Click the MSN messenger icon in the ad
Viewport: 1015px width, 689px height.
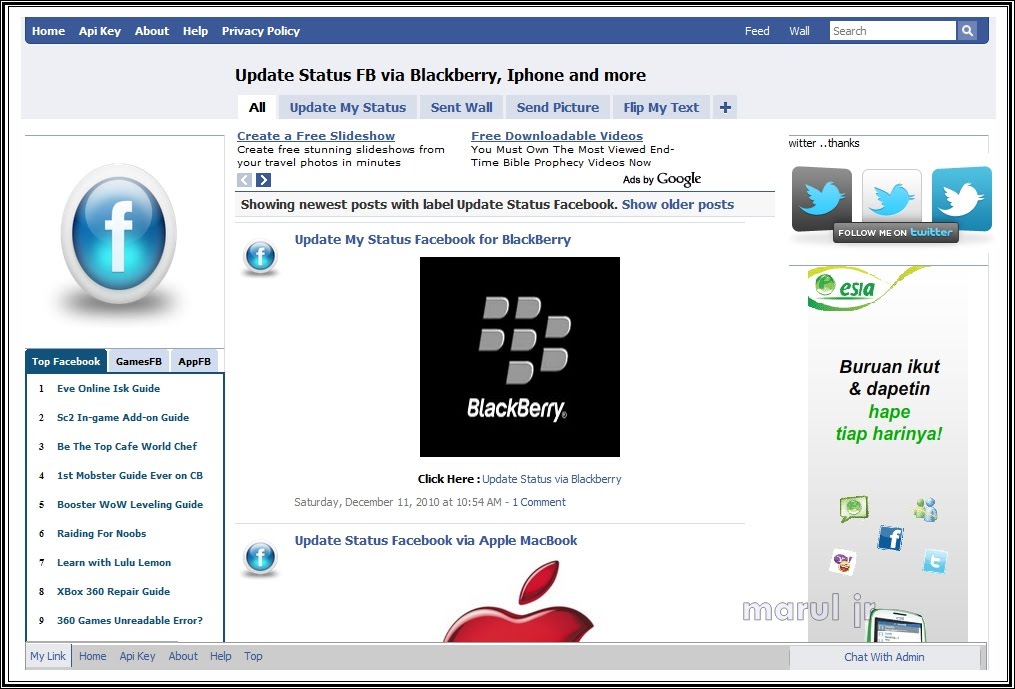926,509
